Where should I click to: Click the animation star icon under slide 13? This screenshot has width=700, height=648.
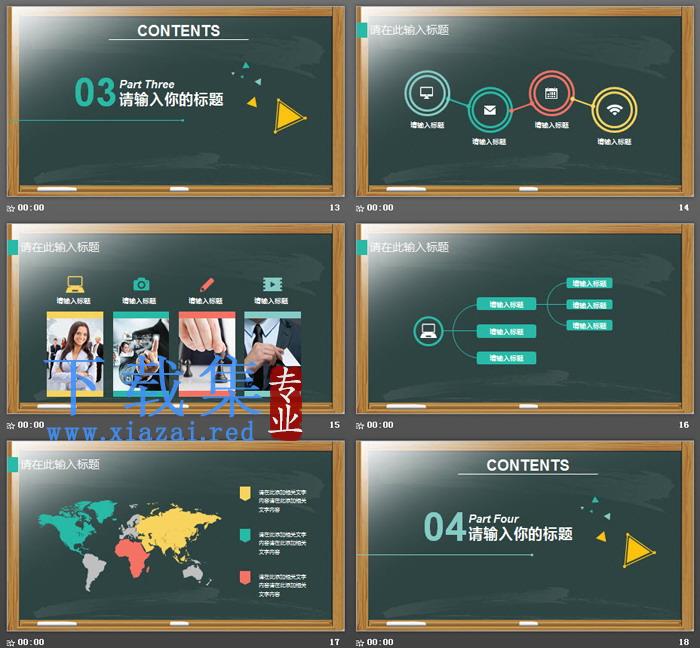coord(11,208)
